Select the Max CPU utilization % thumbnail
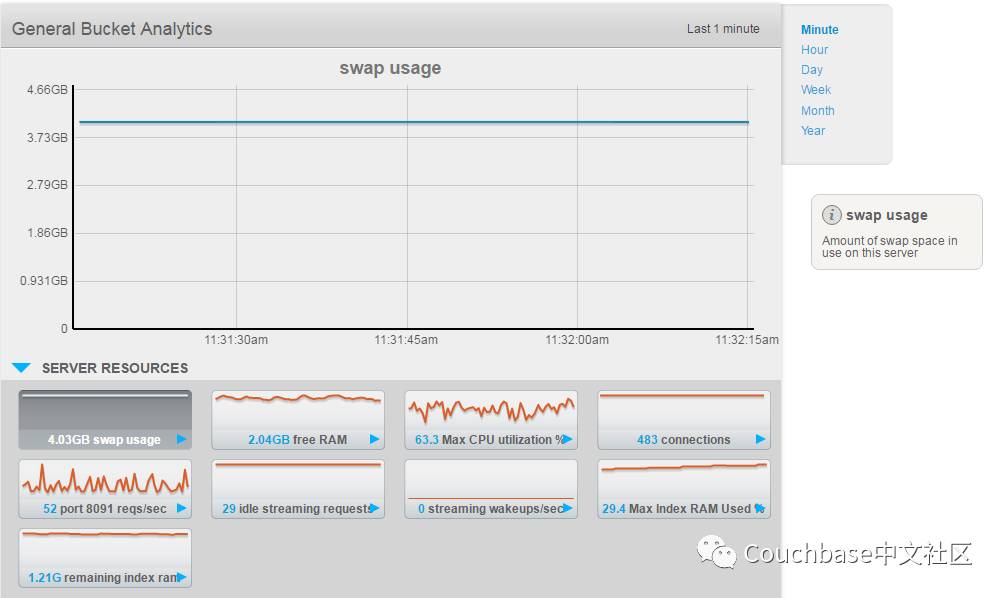This screenshot has width=1005, height=598. [491, 420]
